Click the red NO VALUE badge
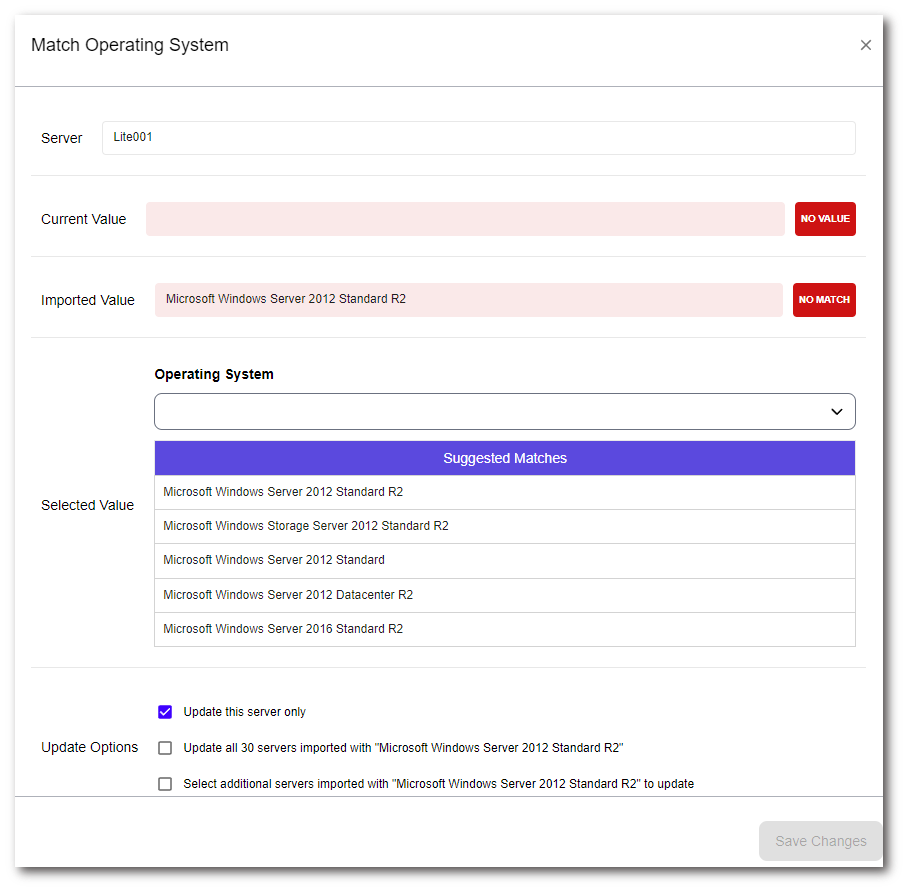This screenshot has height=892, width=908. click(x=825, y=219)
